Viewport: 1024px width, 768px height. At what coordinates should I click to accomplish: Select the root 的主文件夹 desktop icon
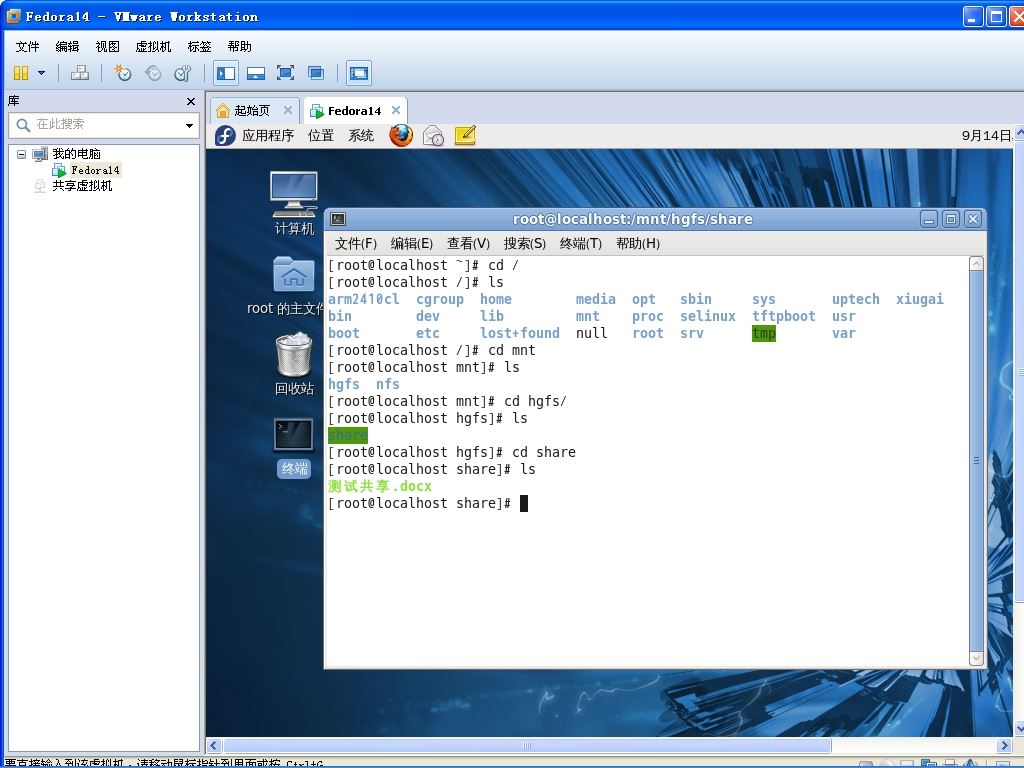click(x=286, y=285)
